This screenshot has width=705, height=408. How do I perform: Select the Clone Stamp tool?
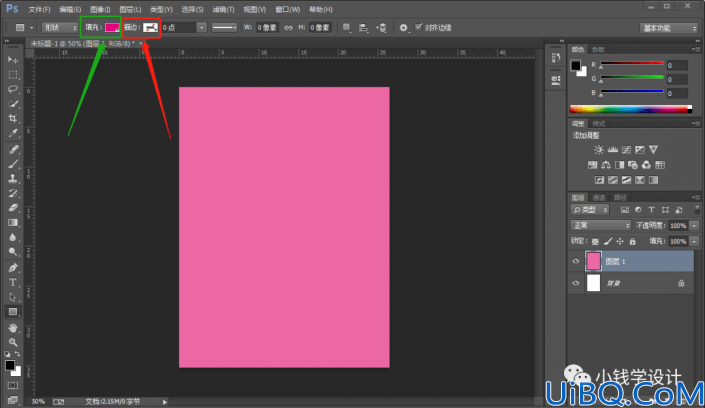tap(13, 179)
